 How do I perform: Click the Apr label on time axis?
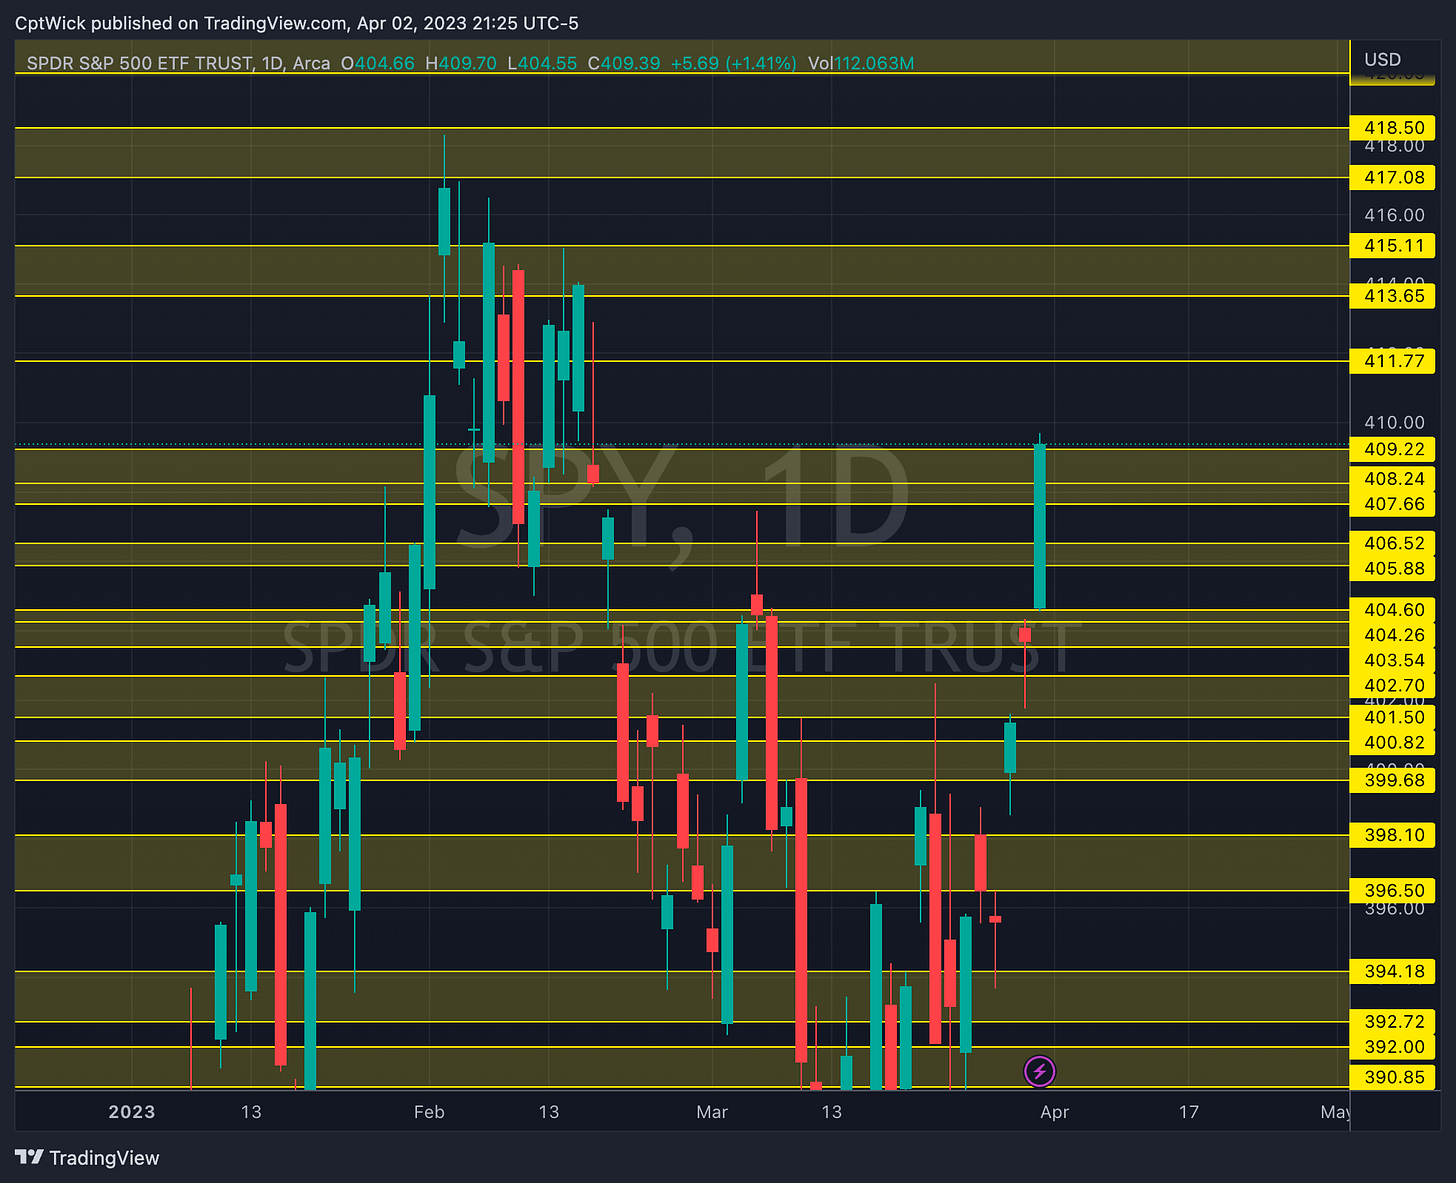pyautogui.click(x=1055, y=1112)
